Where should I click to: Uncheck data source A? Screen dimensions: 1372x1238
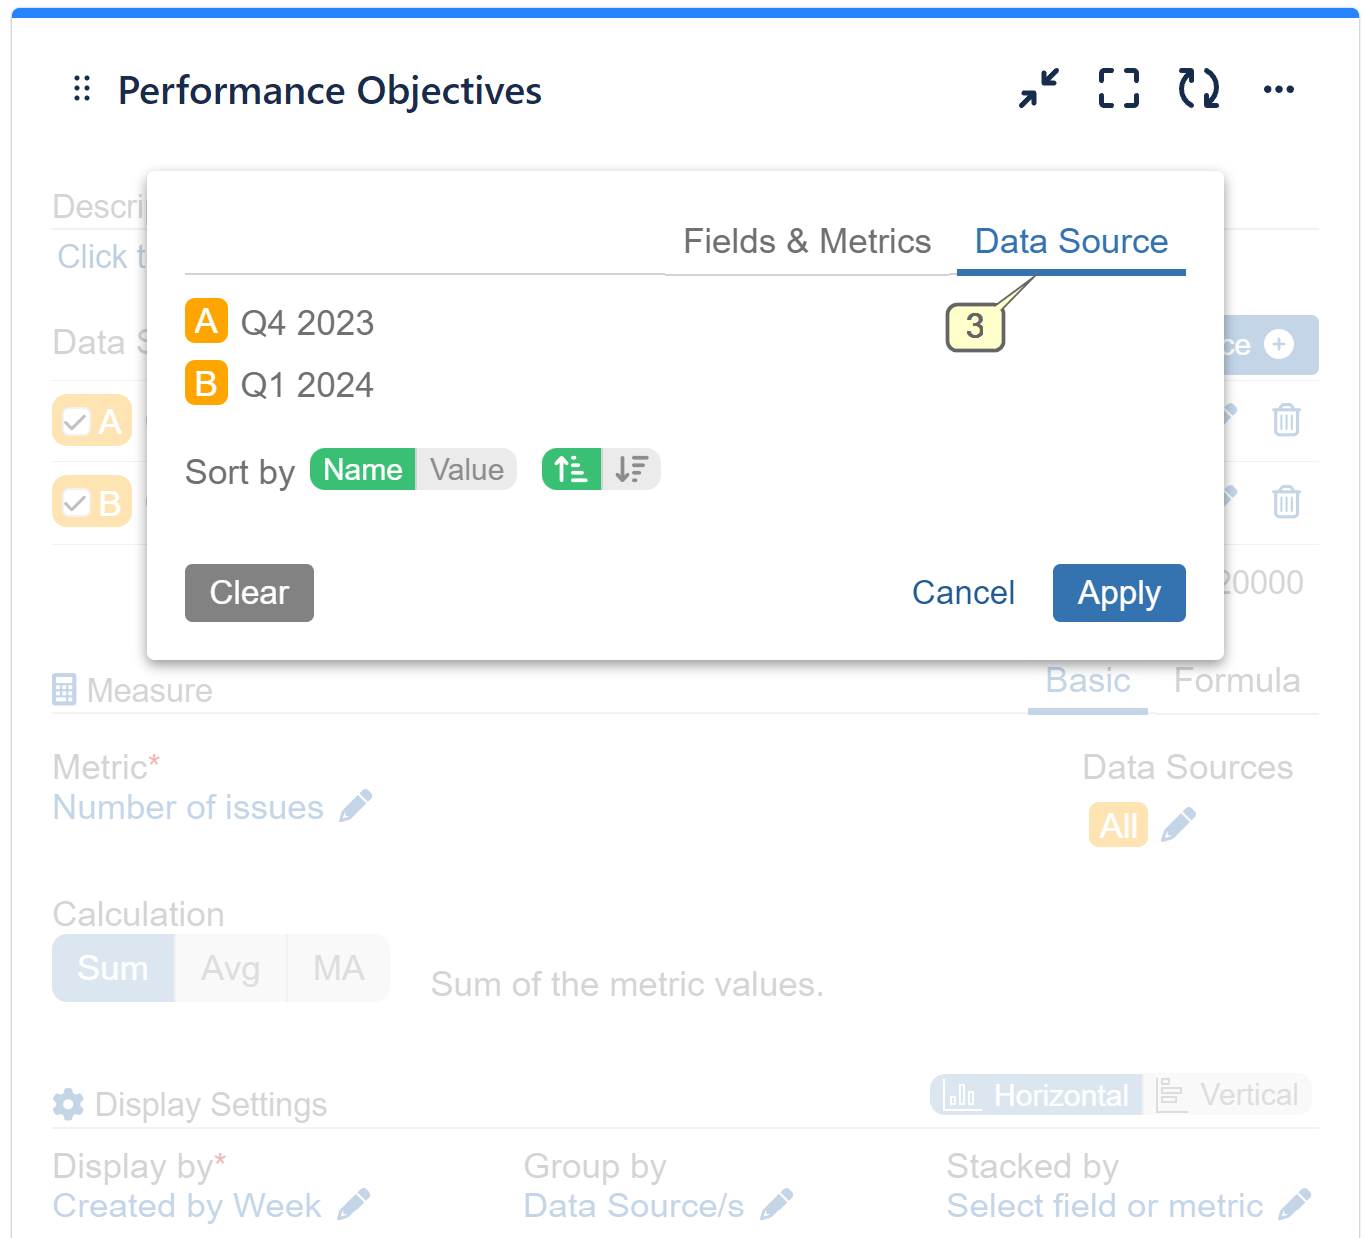click(x=76, y=421)
